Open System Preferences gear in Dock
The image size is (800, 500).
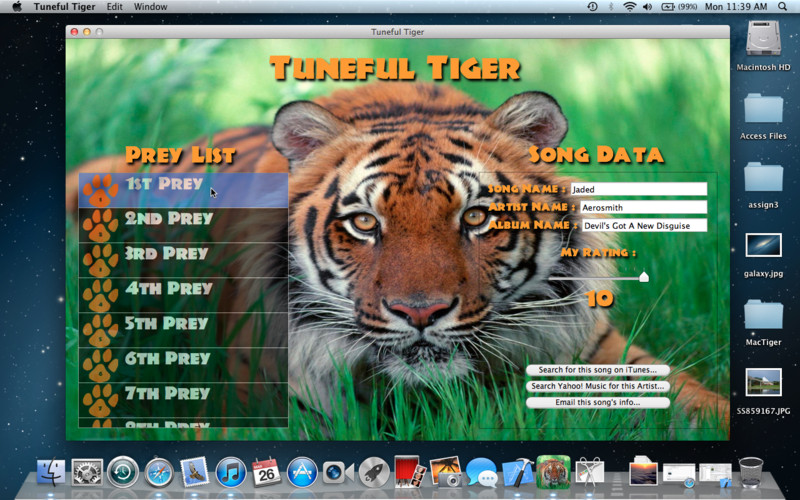coord(87,472)
